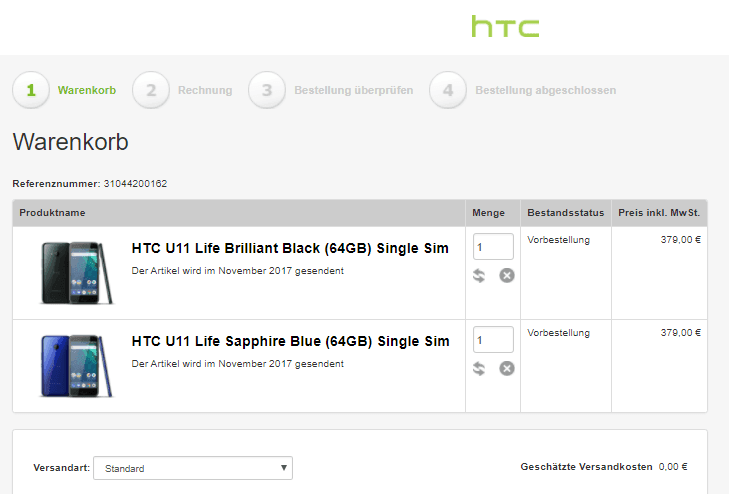This screenshot has width=729, height=494.
Task: Update quantity for Sapphire Blue phone
Action: tap(479, 369)
